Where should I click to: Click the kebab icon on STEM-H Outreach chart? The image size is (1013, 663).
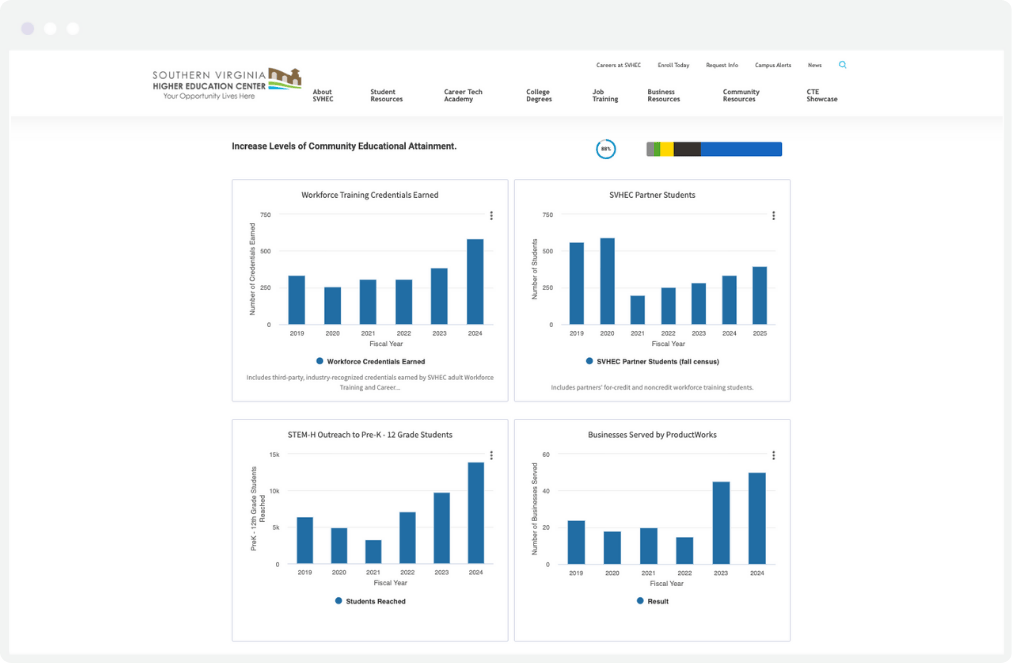pyautogui.click(x=492, y=454)
